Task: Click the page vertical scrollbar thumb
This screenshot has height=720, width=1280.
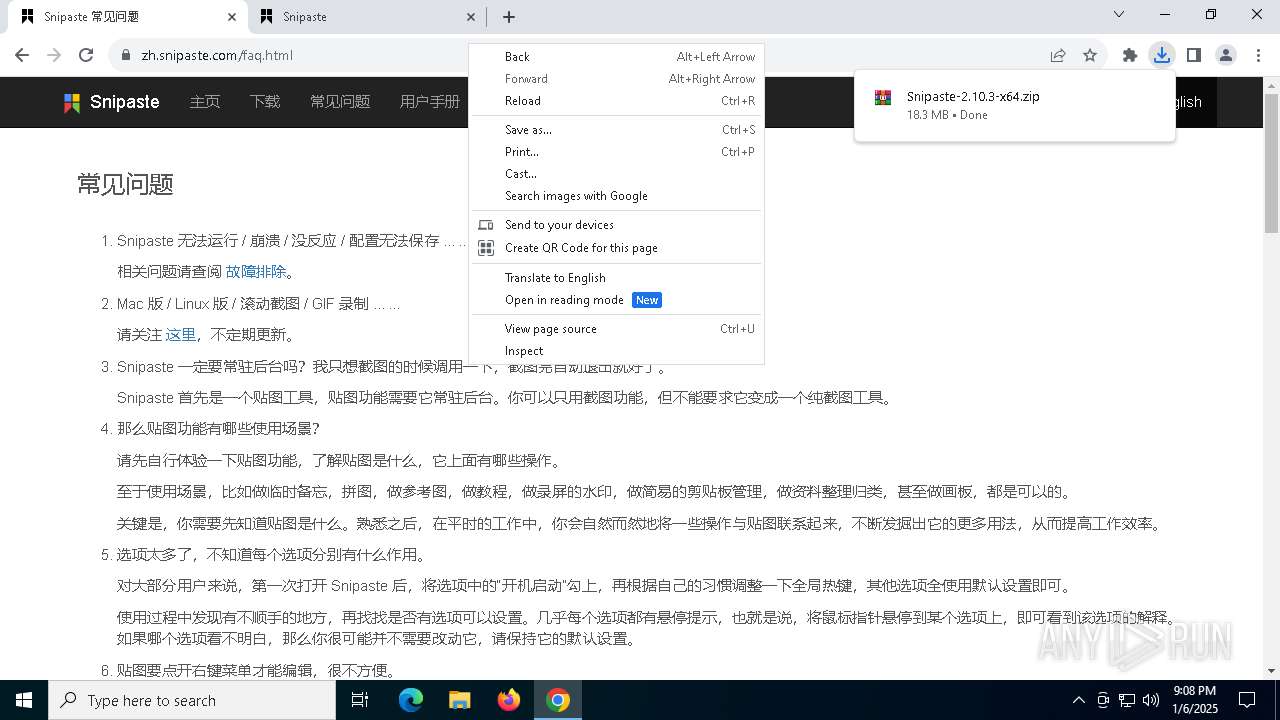Action: point(1271,164)
